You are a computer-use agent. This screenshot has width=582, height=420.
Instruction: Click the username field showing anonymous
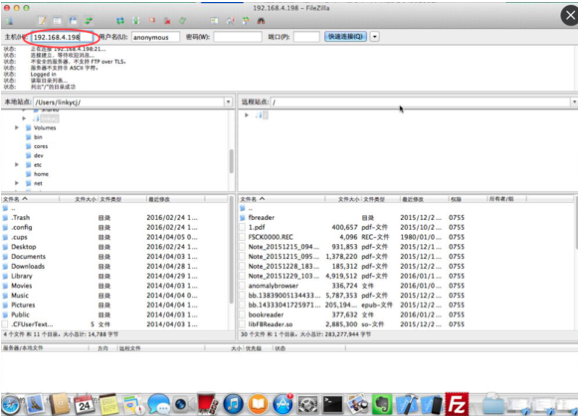[x=155, y=37]
